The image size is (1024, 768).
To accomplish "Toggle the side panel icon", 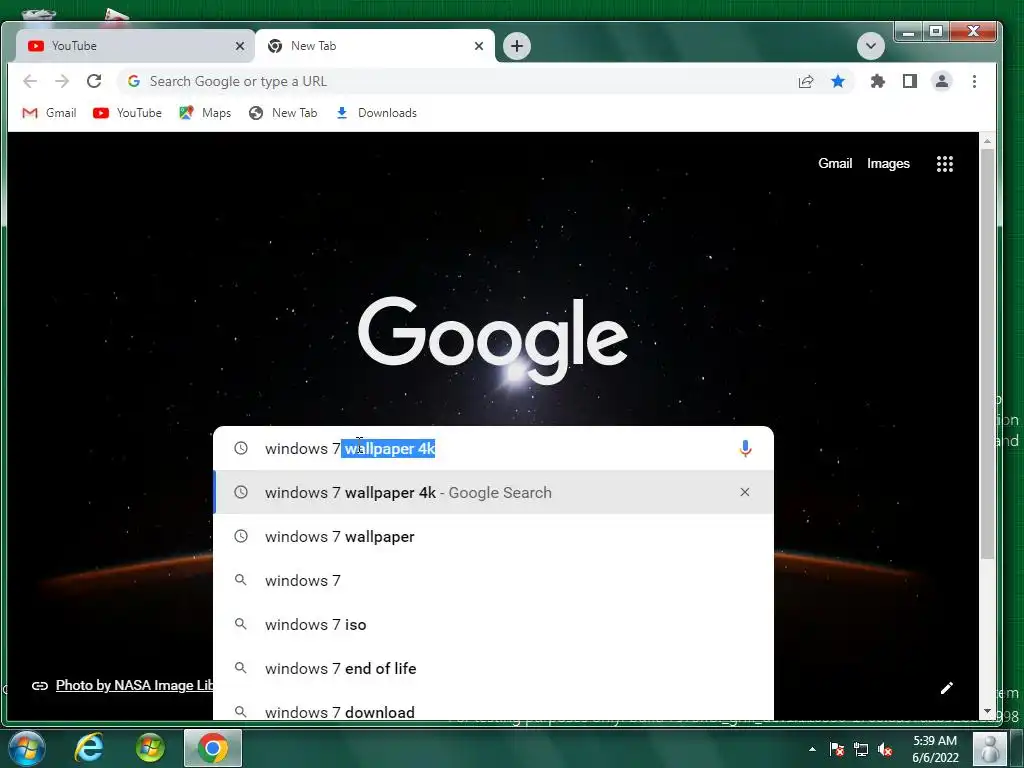I will point(910,81).
